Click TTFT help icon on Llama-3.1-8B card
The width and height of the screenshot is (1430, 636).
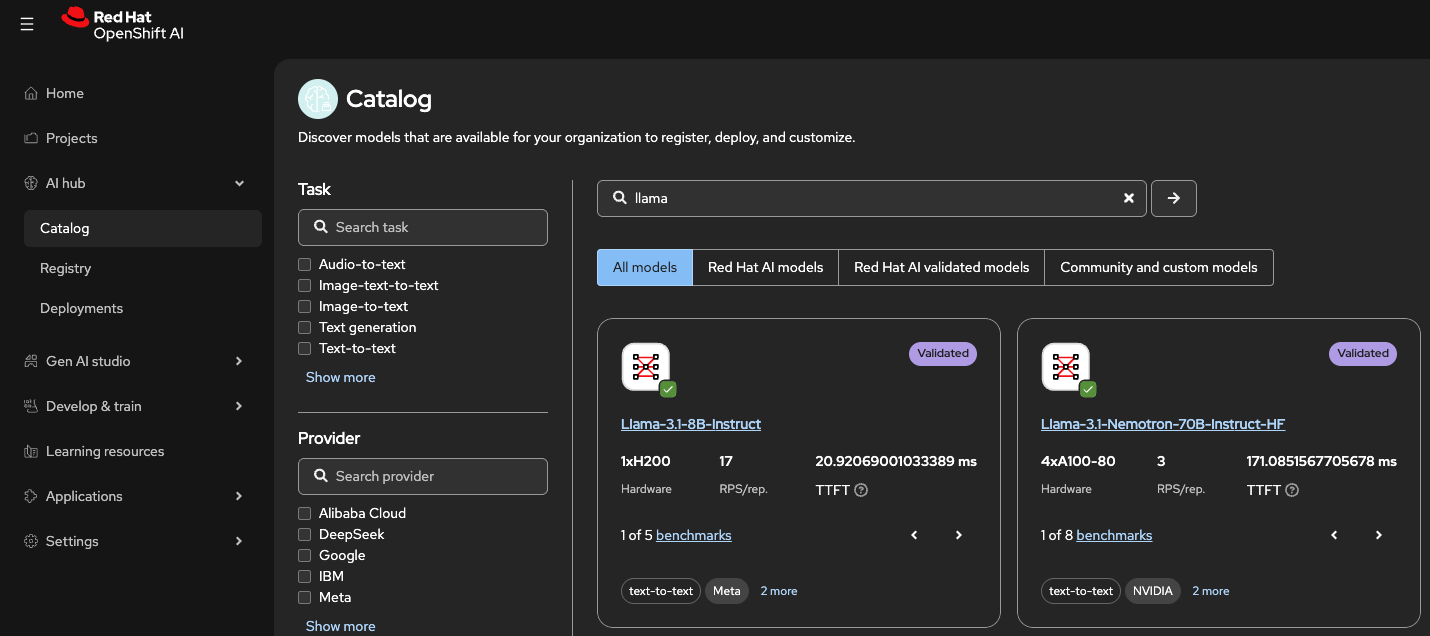point(861,490)
